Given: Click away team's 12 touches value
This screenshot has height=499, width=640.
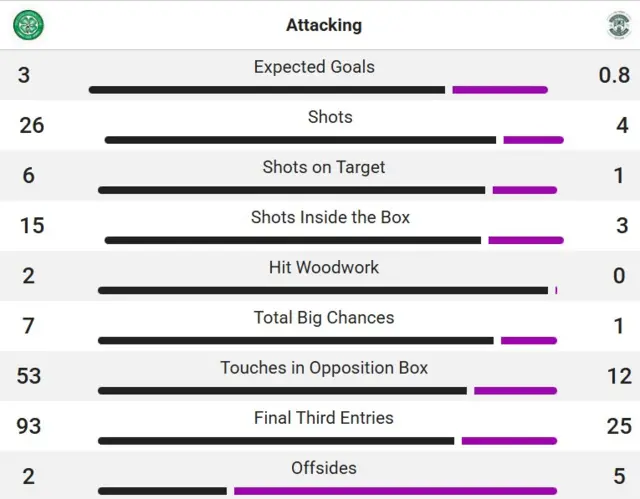Looking at the screenshot, I should coord(619,376).
